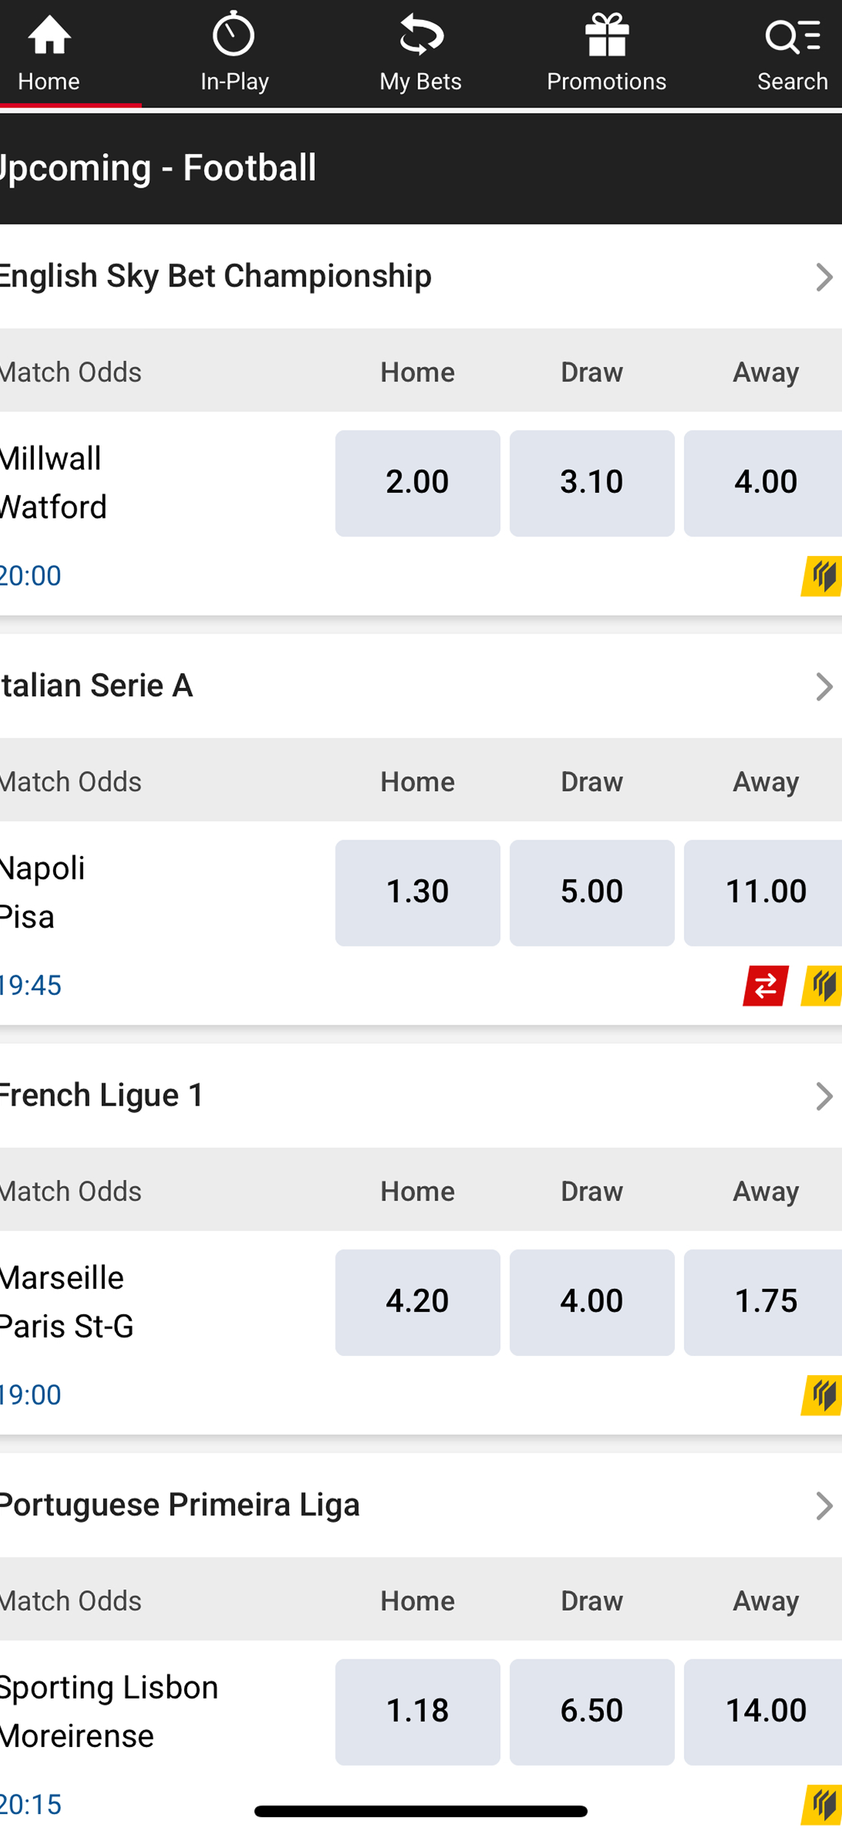Open In-Play stopwatch icon
This screenshot has height=1834, width=842.
point(234,36)
